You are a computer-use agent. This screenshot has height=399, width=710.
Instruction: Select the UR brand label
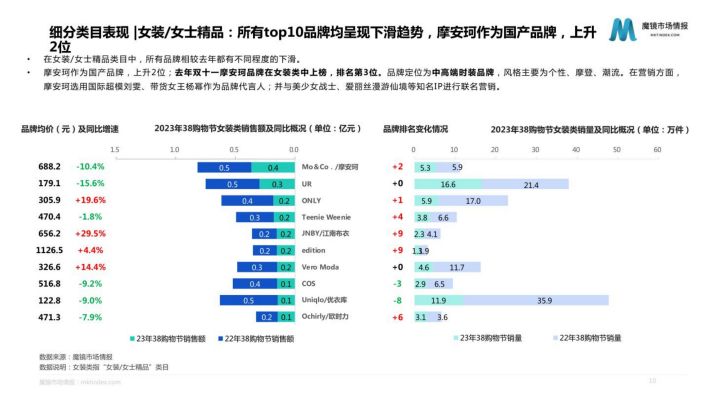(307, 184)
